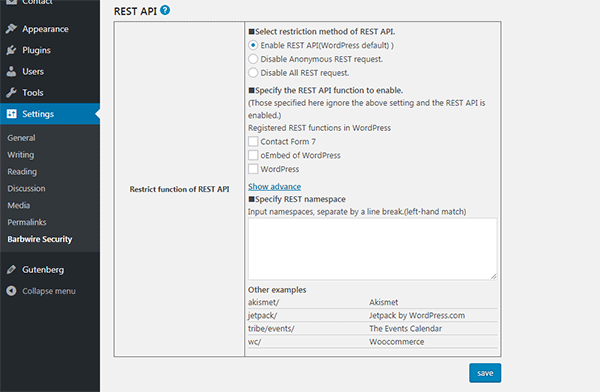Click the save button
Viewport: 600px width, 392px height.
(x=485, y=373)
